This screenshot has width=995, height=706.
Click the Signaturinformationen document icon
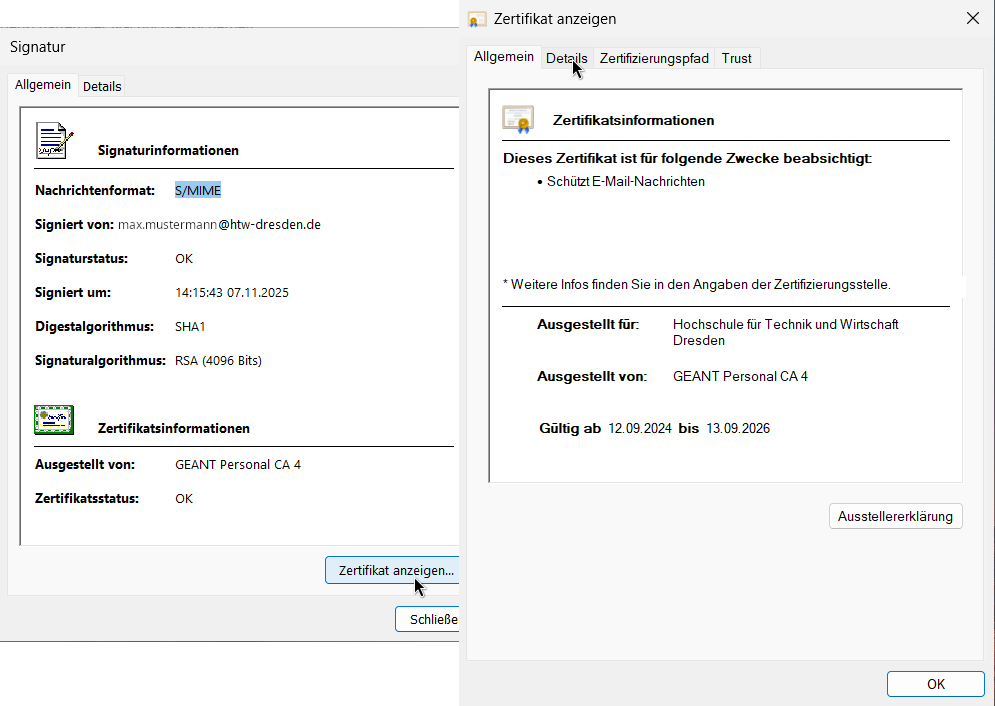[54, 140]
